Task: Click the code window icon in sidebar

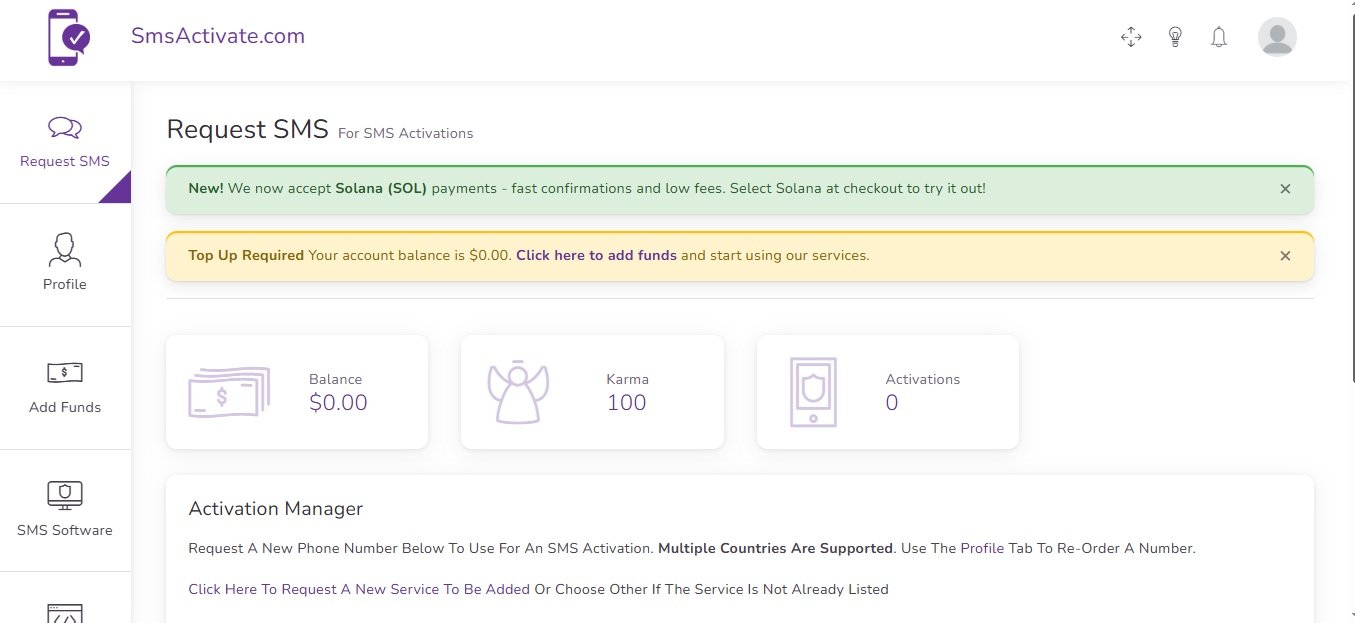Action: [65, 613]
